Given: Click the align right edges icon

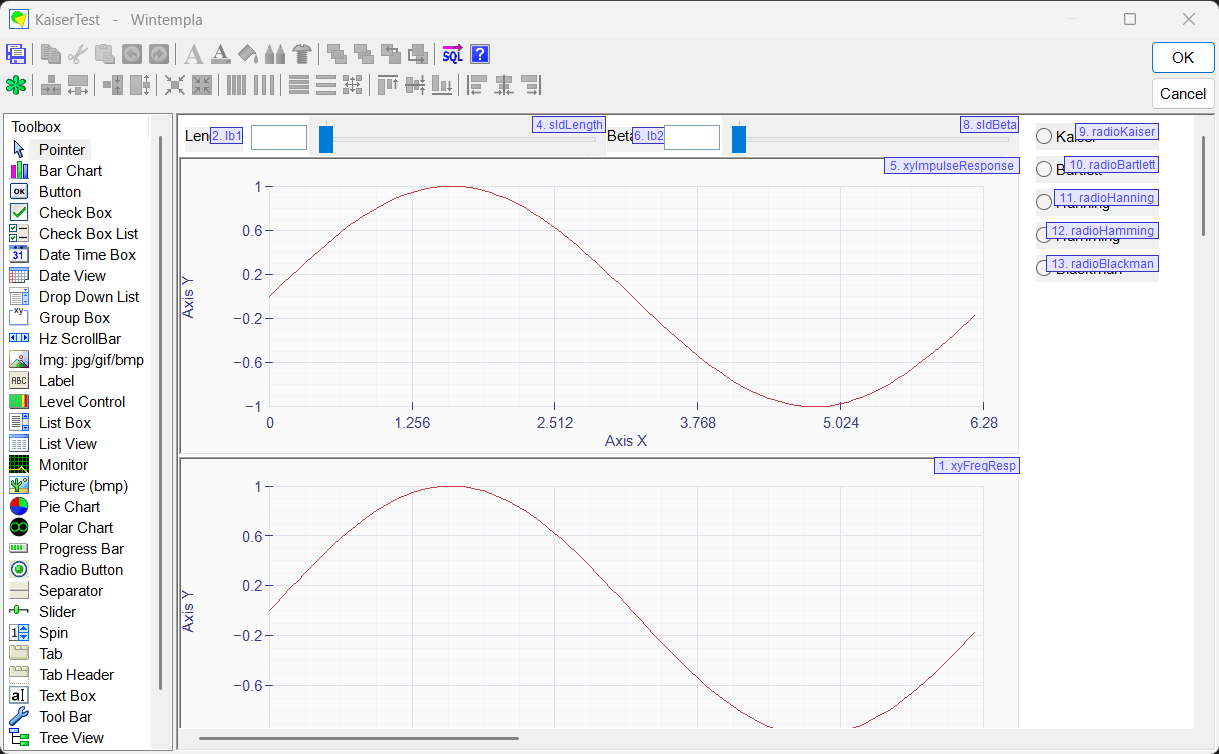Looking at the screenshot, I should (x=531, y=85).
